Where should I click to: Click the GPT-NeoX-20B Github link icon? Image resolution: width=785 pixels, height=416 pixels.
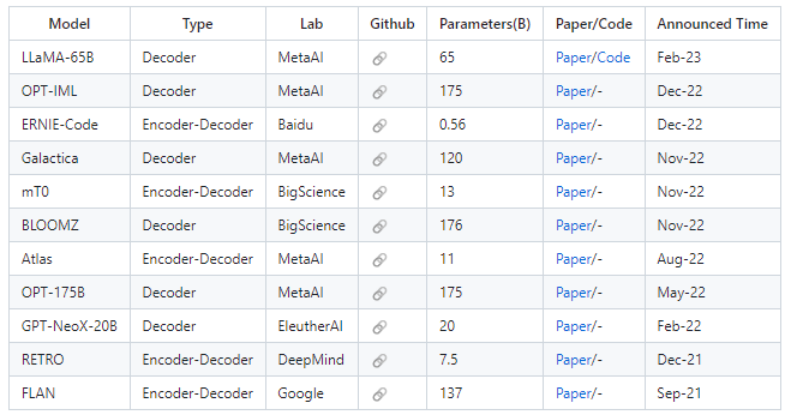(379, 327)
